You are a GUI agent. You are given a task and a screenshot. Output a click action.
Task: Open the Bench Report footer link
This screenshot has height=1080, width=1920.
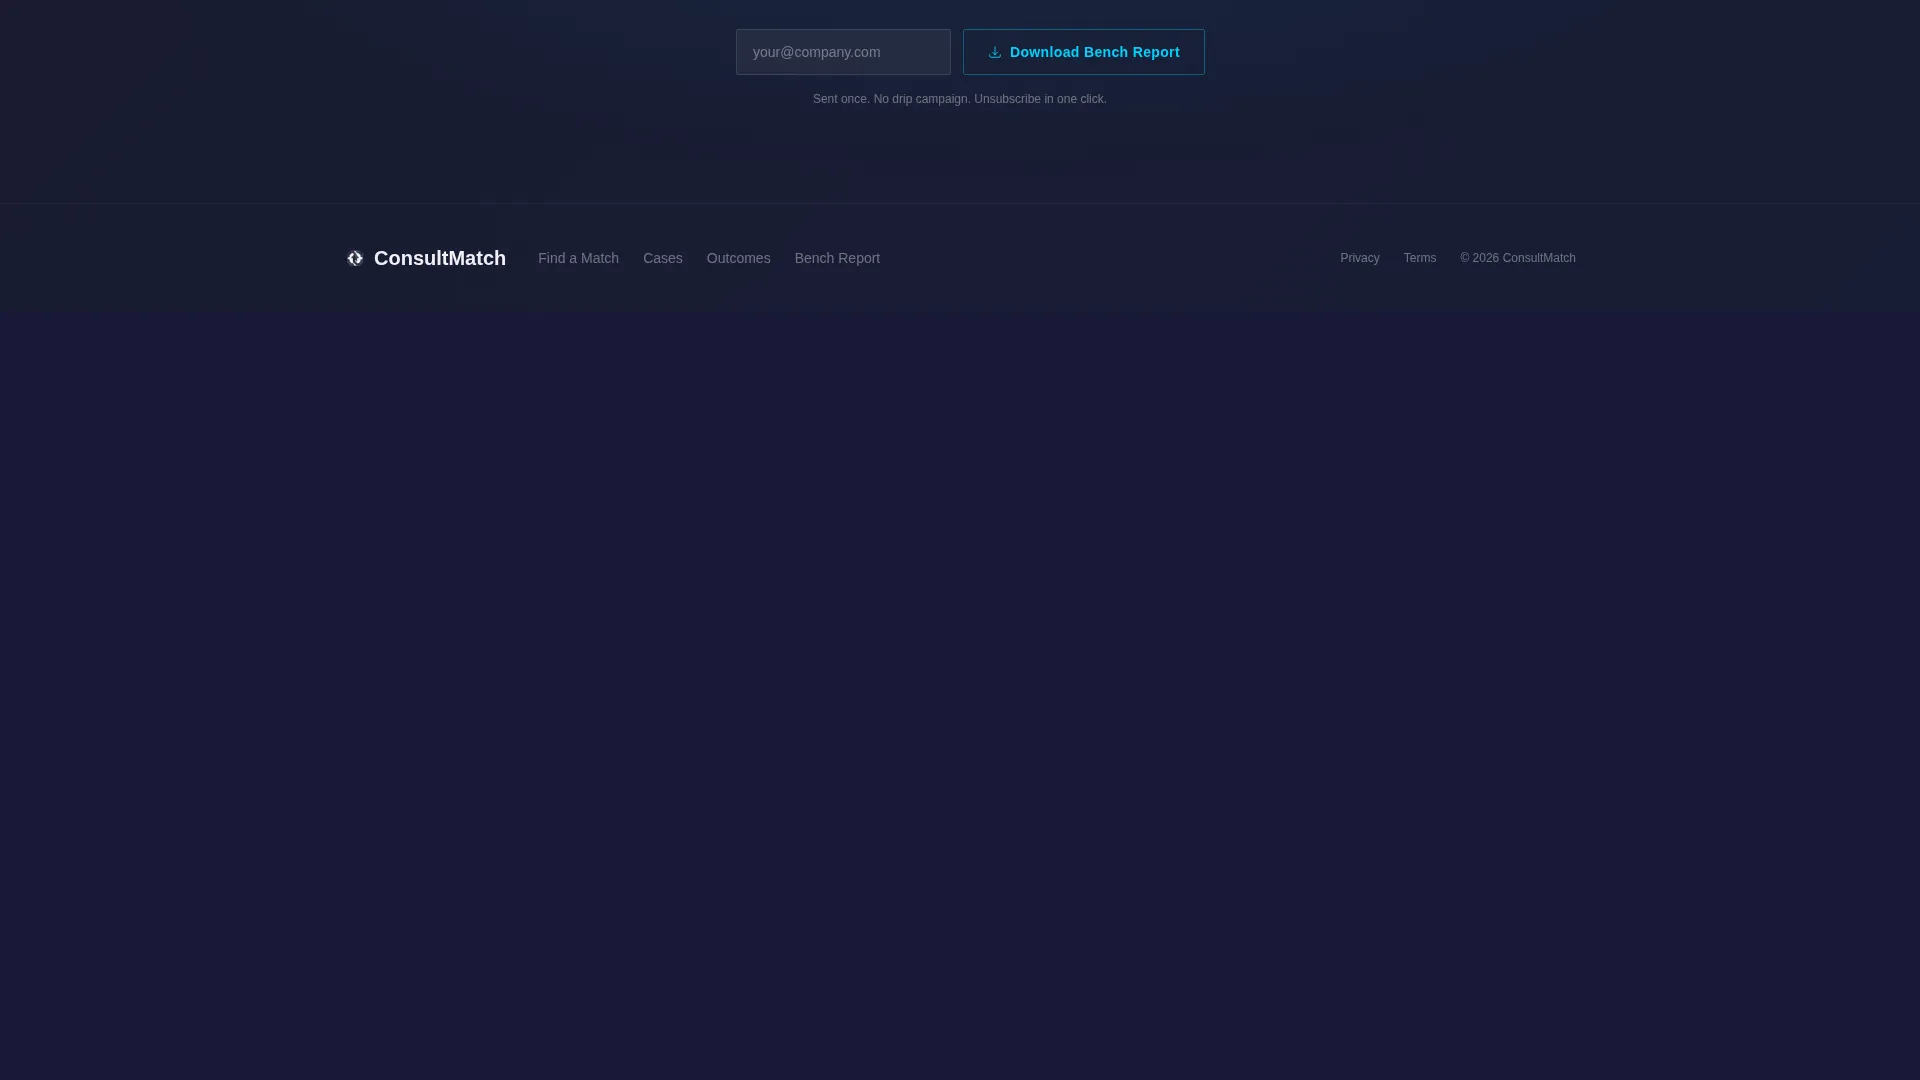(837, 258)
